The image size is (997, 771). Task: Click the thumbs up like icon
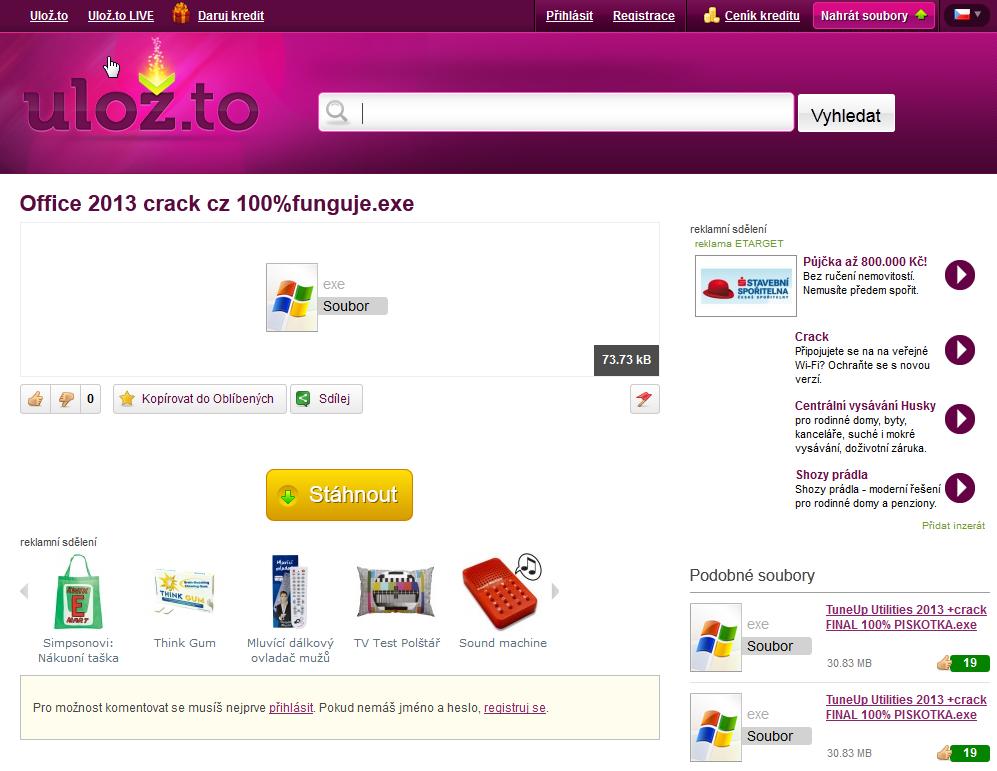coord(36,399)
